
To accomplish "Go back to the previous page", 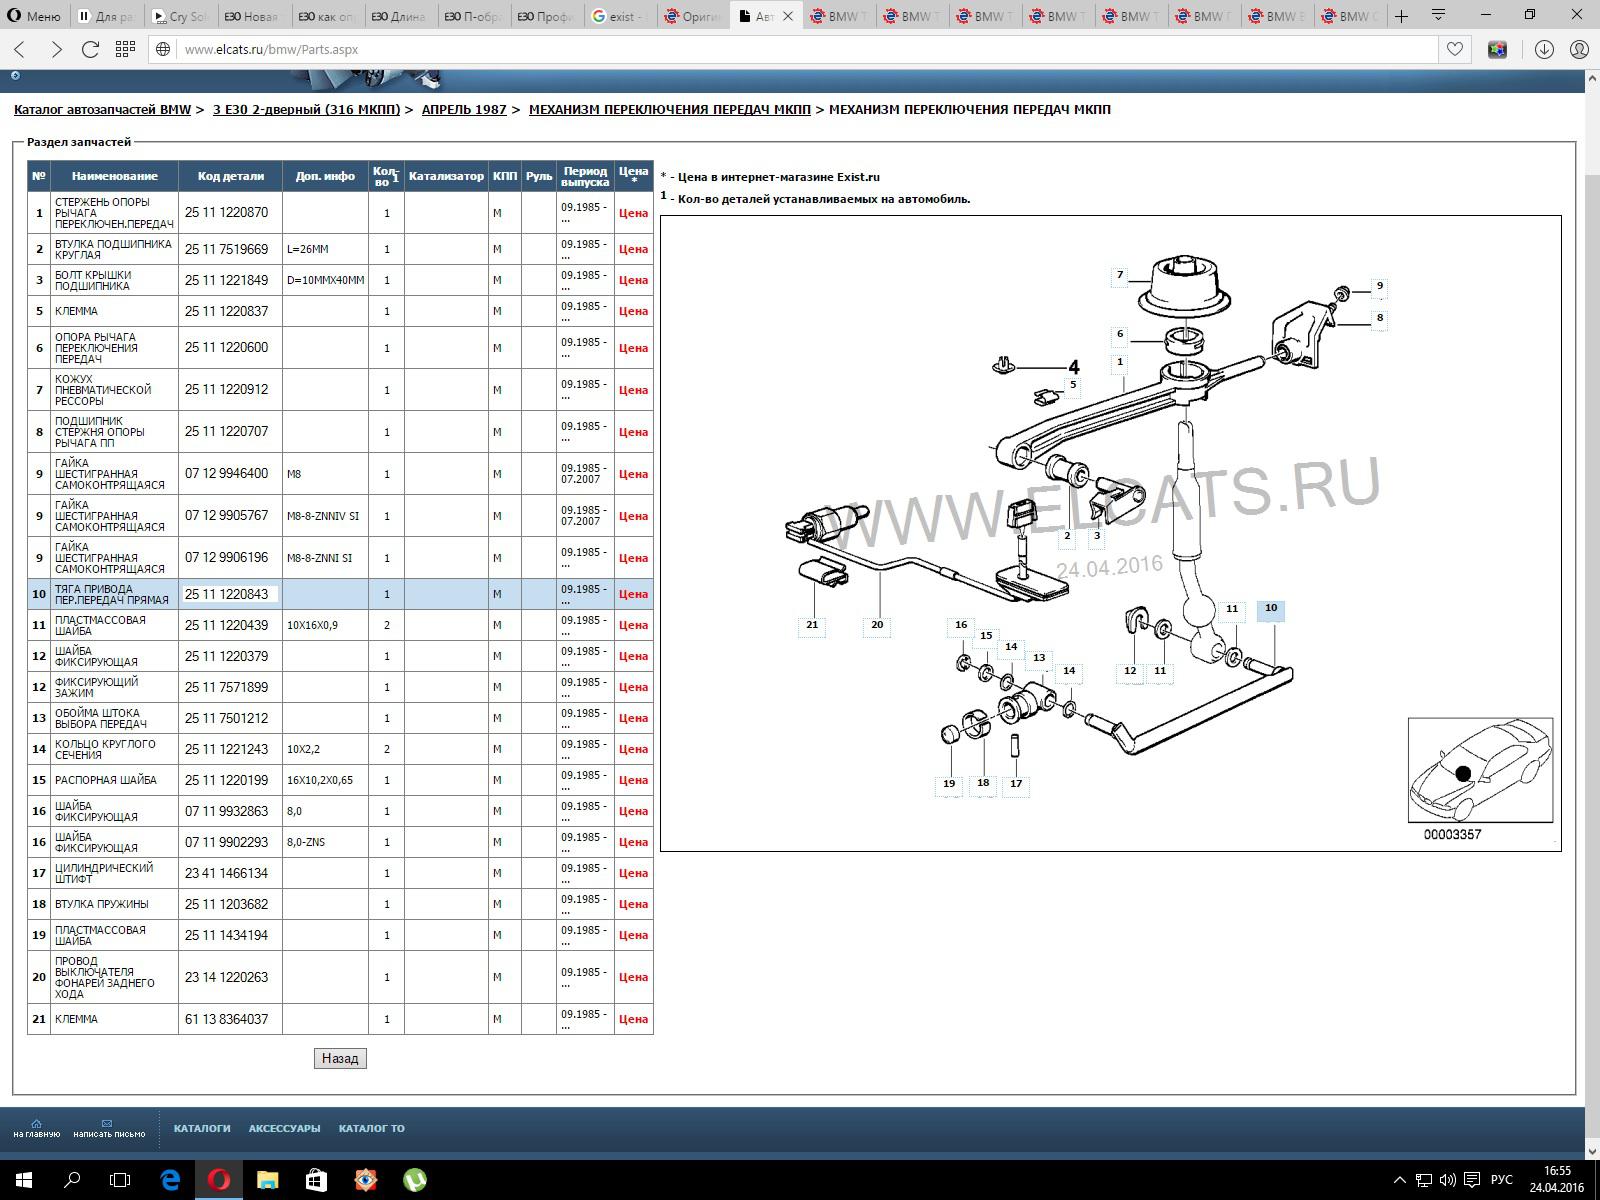I will pos(20,49).
